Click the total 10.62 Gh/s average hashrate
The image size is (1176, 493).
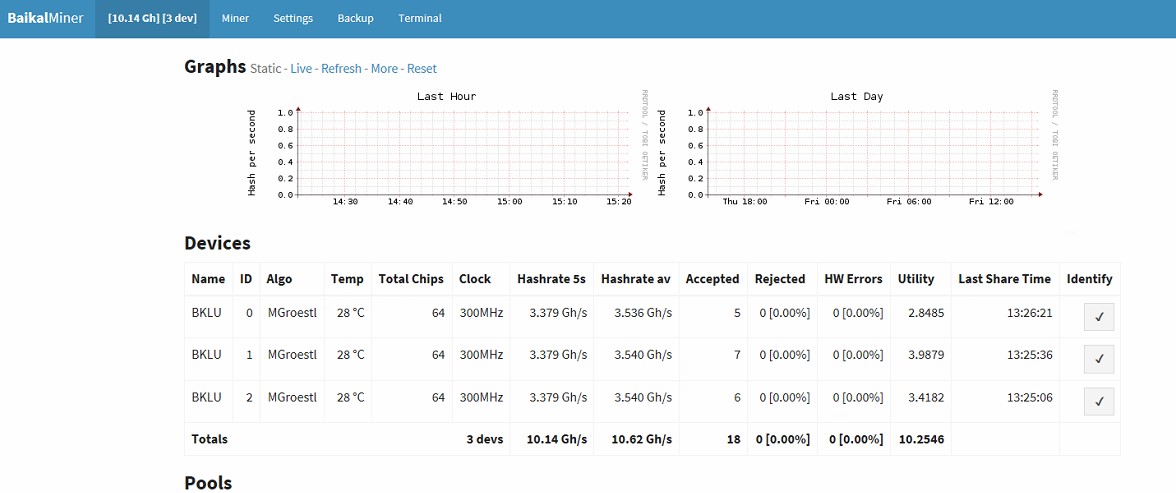(641, 439)
